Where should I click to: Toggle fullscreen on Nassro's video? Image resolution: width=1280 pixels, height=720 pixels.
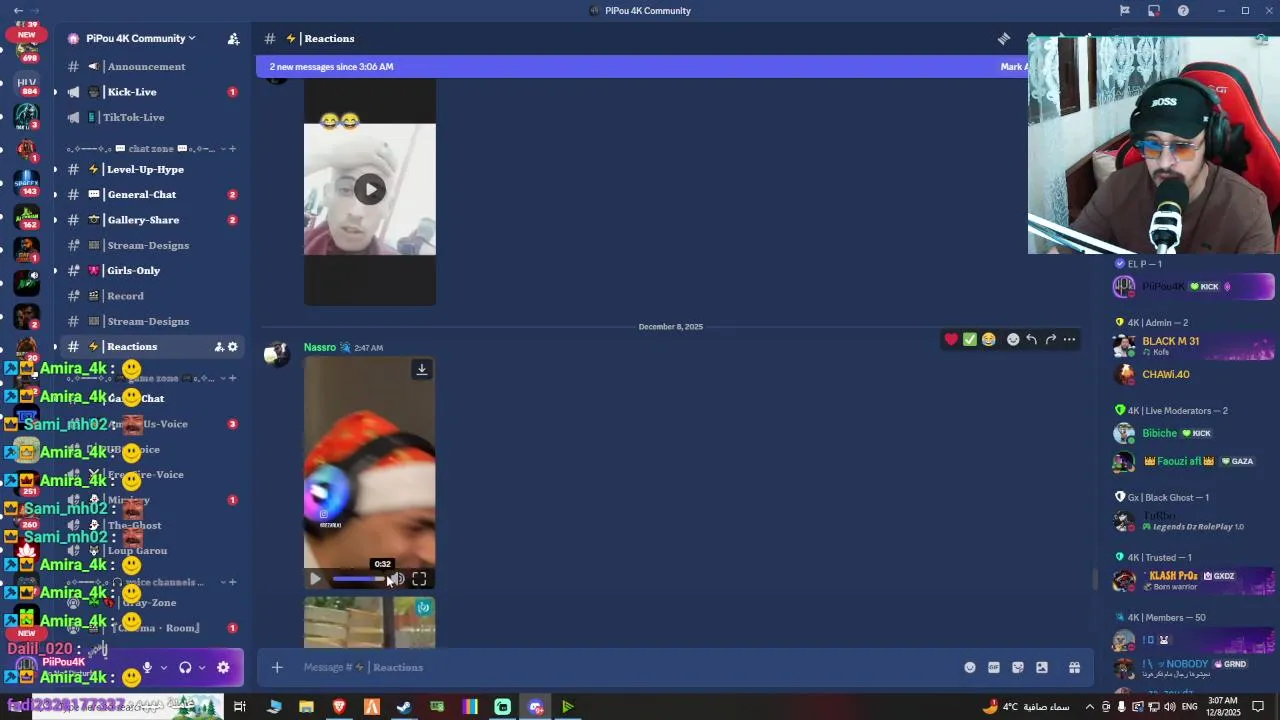419,579
